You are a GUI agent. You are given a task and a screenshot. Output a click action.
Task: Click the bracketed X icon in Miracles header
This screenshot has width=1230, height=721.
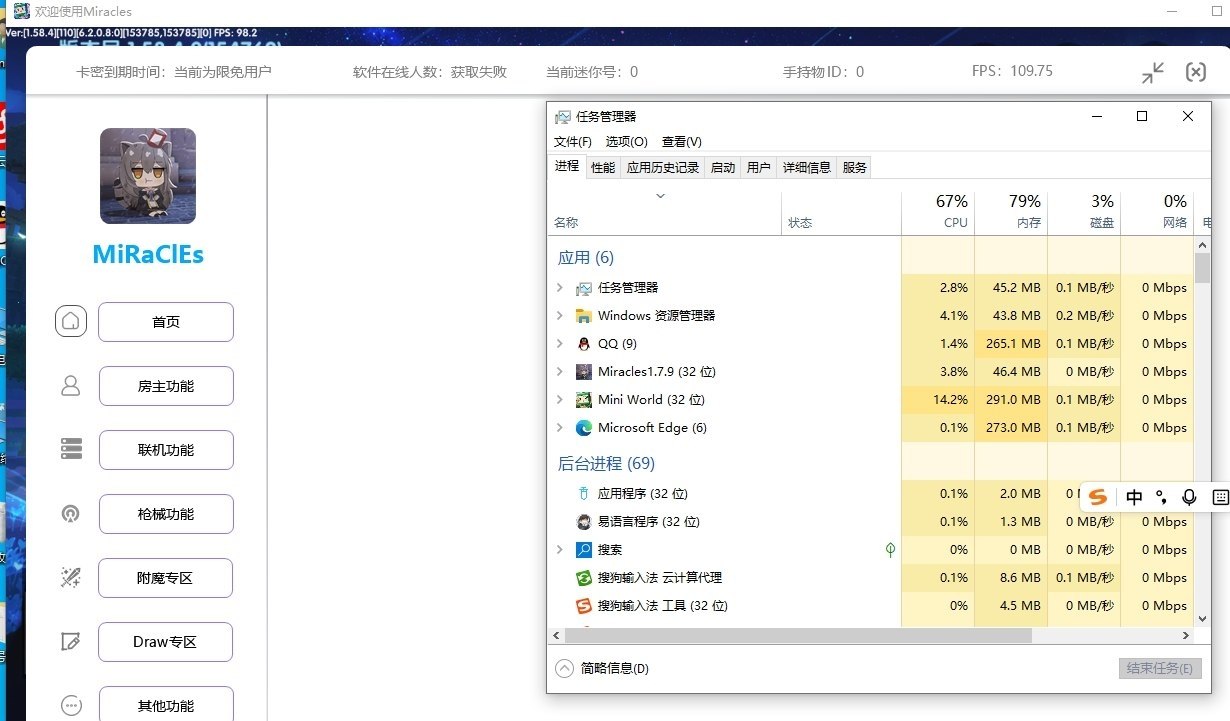[x=1196, y=72]
